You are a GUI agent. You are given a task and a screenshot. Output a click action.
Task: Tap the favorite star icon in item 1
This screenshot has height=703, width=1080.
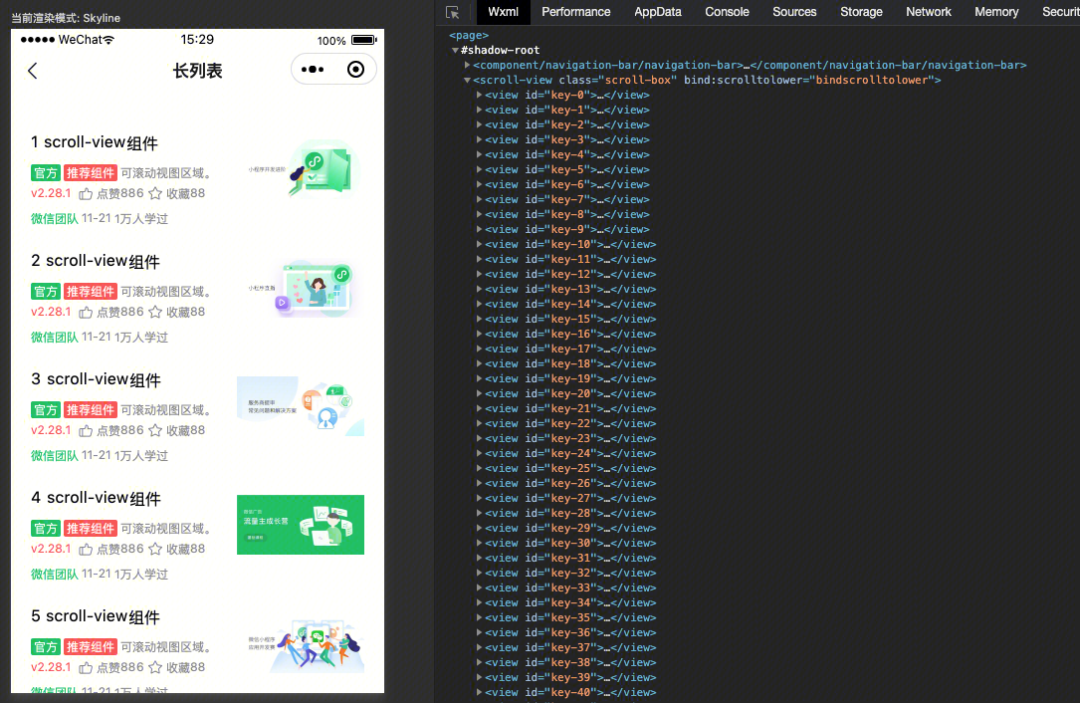pyautogui.click(x=155, y=193)
